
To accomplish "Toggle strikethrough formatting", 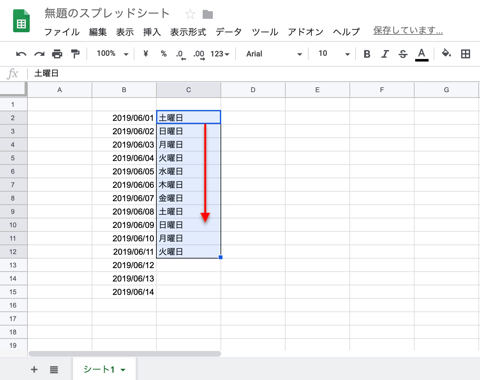I will coord(403,54).
